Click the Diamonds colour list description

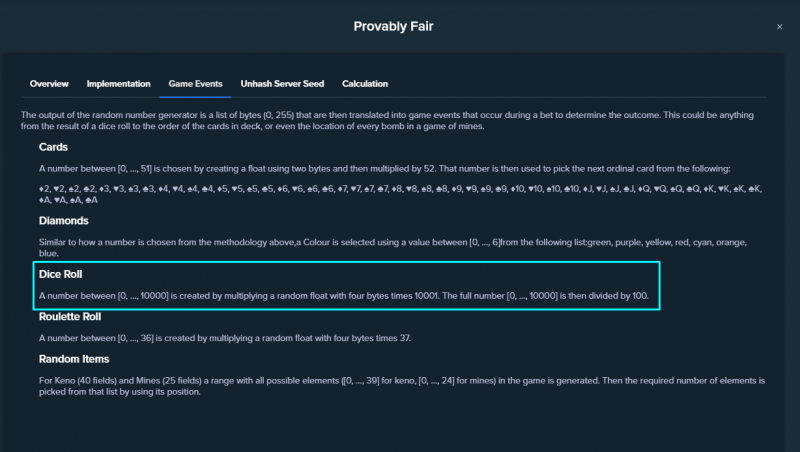pos(393,247)
